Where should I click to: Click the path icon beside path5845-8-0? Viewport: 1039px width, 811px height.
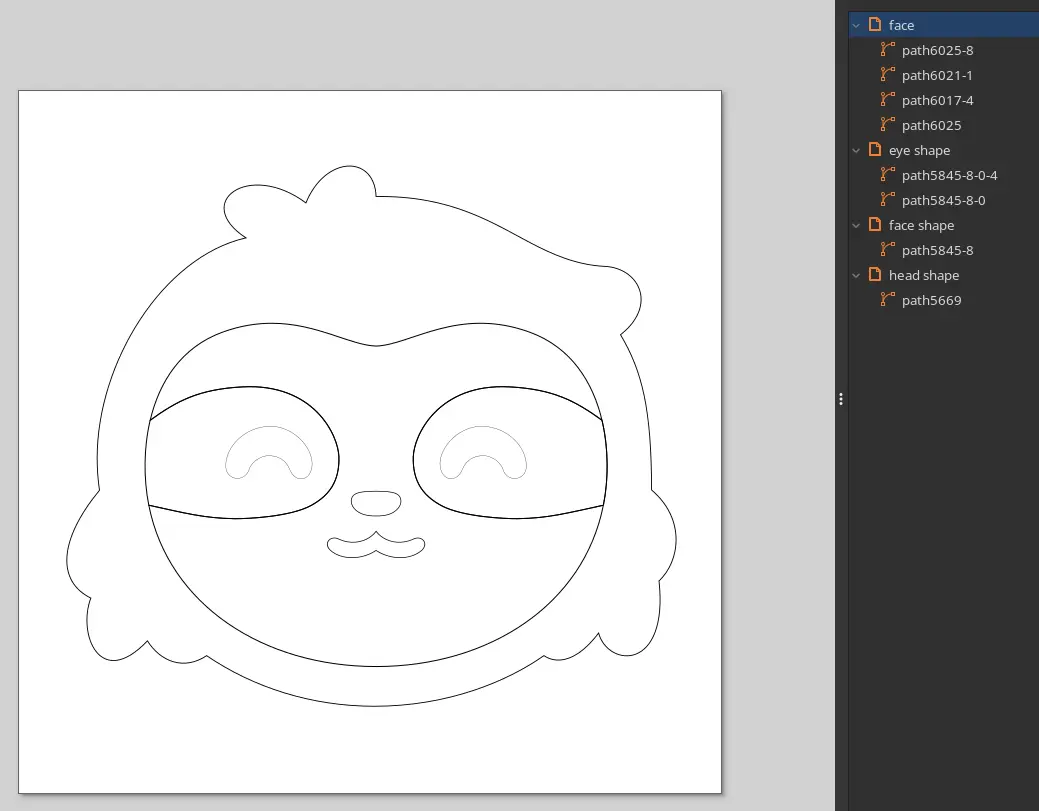[887, 200]
